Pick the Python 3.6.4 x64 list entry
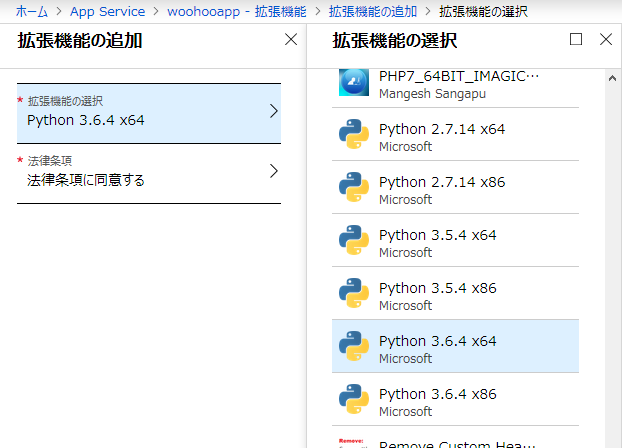 coord(455,346)
